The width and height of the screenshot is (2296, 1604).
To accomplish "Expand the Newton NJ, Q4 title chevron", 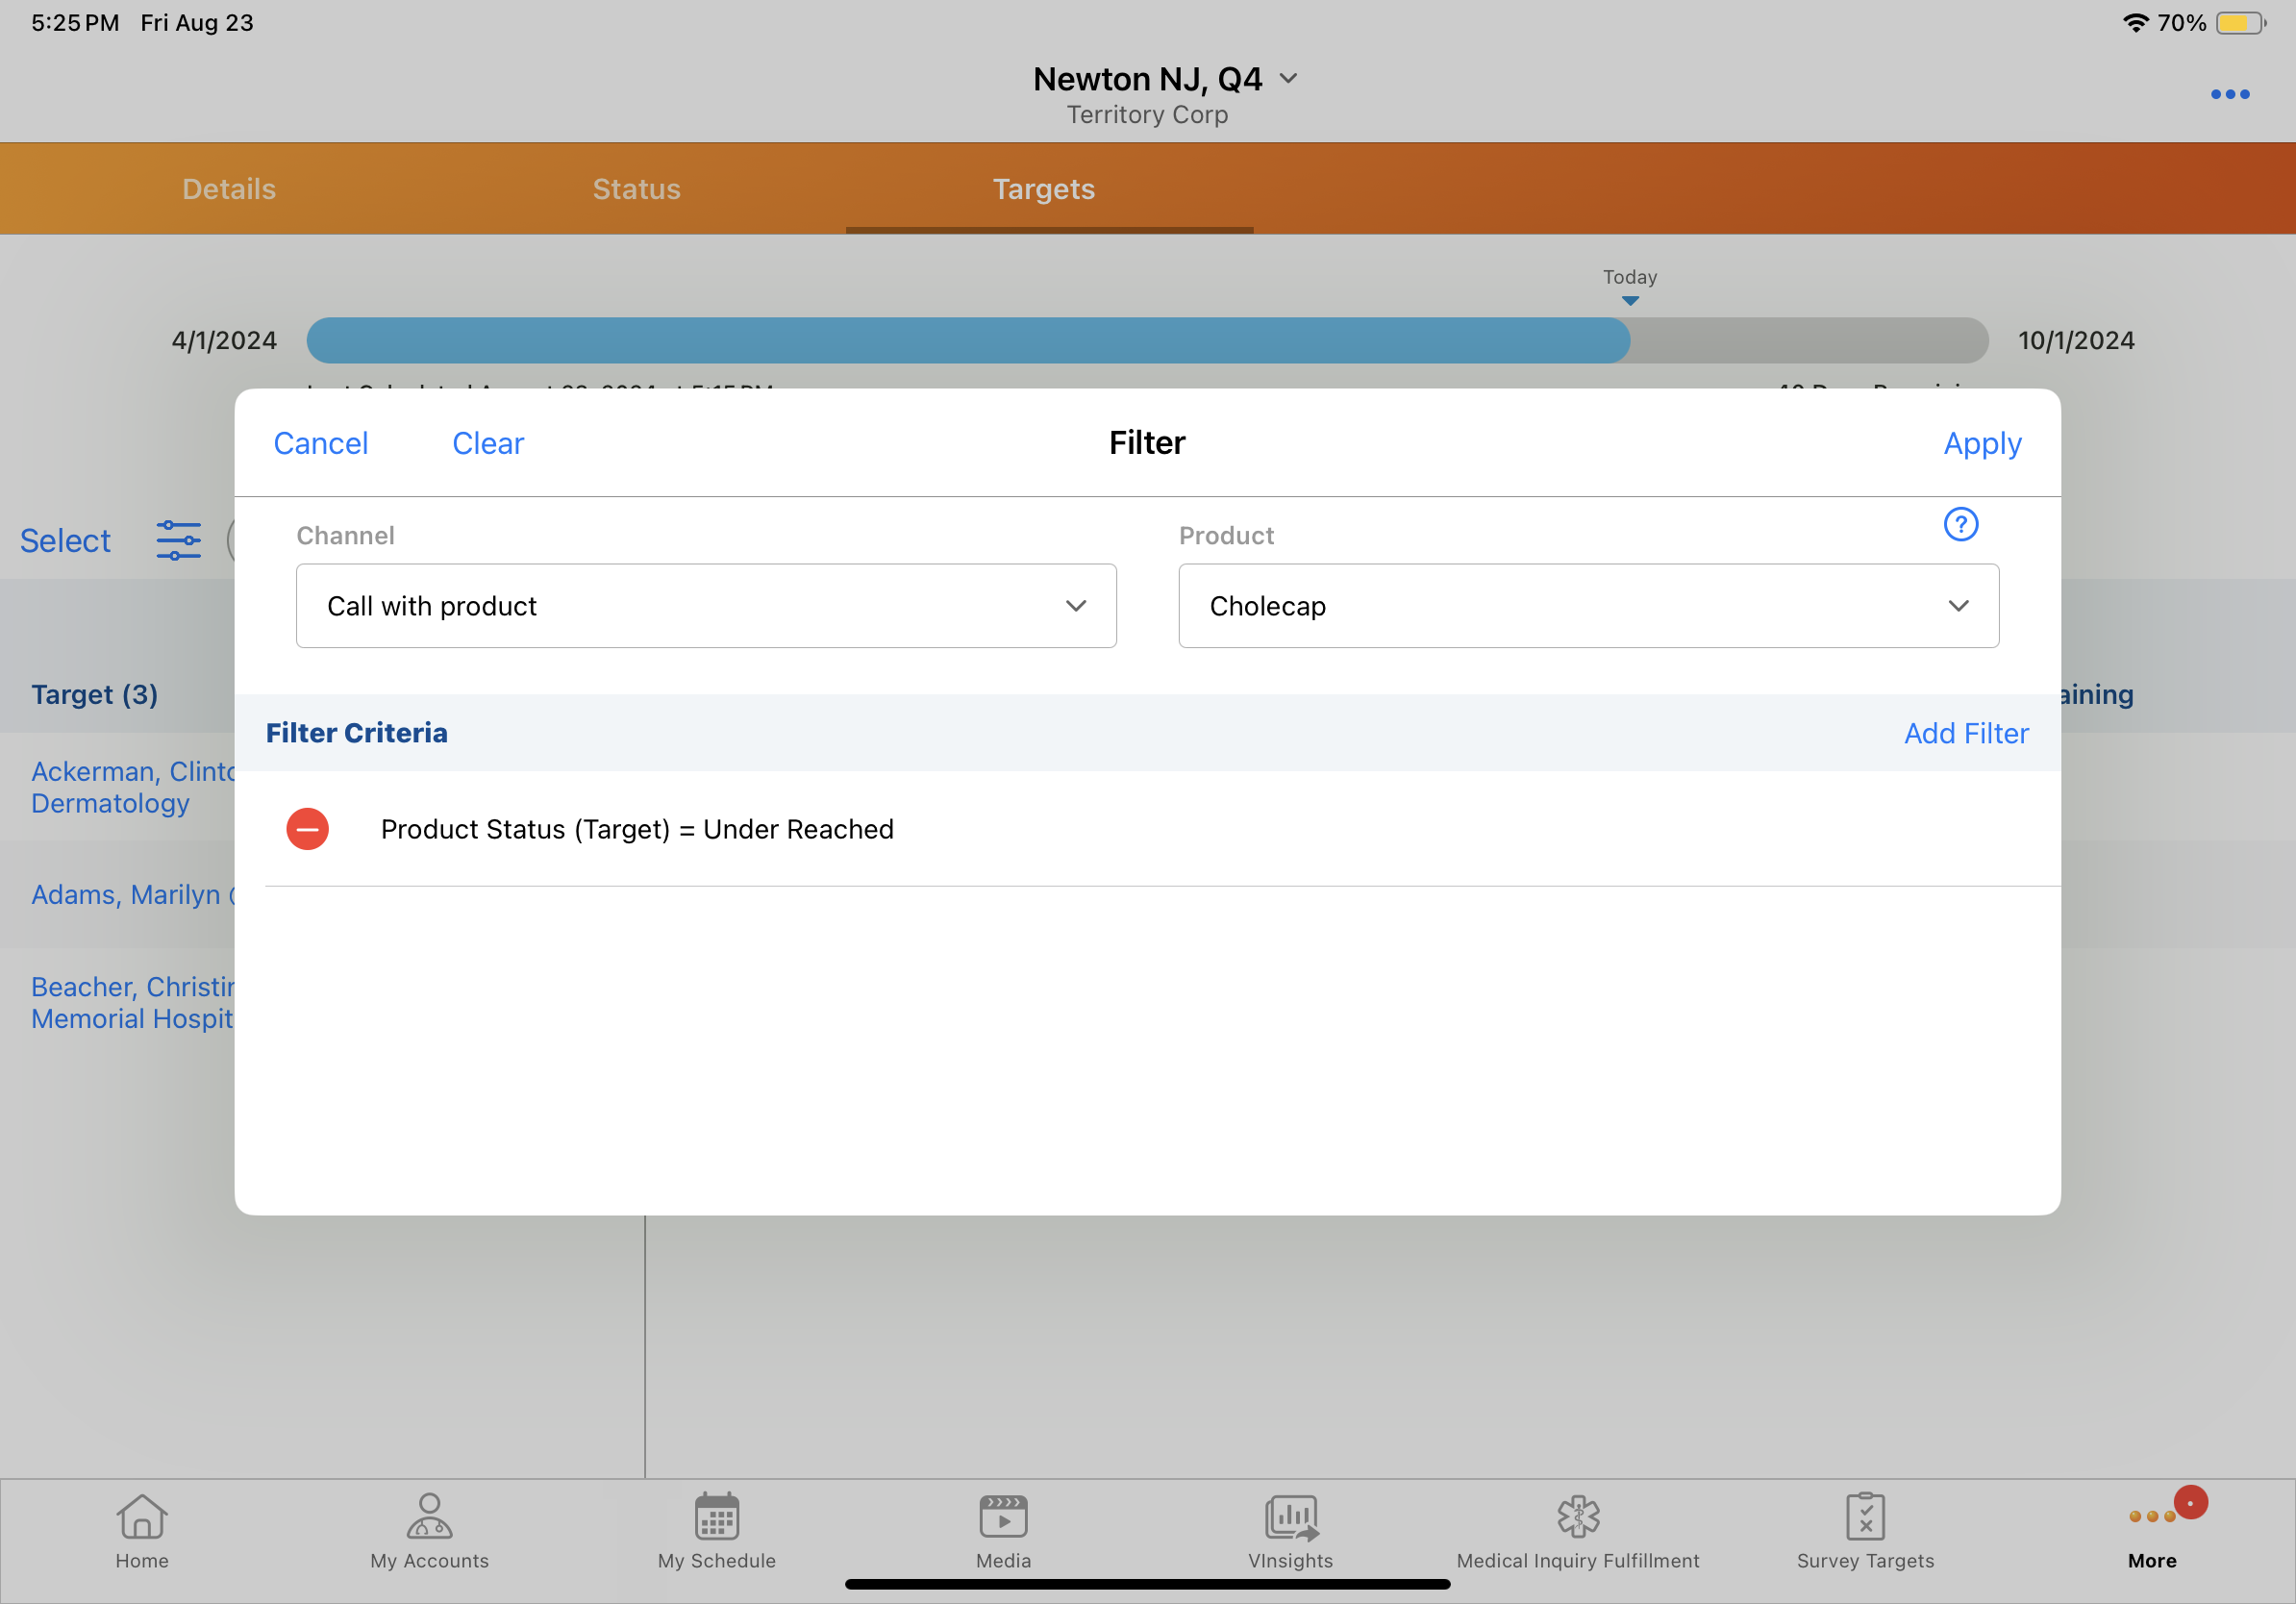I will click(1289, 78).
